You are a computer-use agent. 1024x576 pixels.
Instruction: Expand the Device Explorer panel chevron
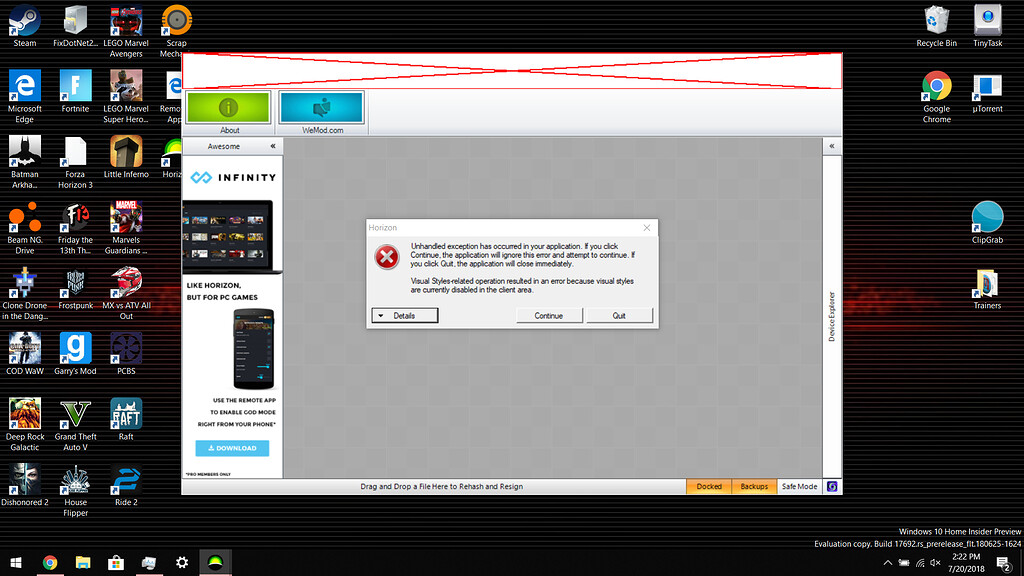pos(831,146)
